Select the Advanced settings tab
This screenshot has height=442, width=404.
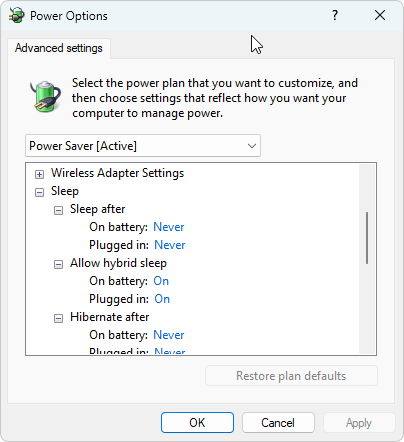pyautogui.click(x=59, y=48)
